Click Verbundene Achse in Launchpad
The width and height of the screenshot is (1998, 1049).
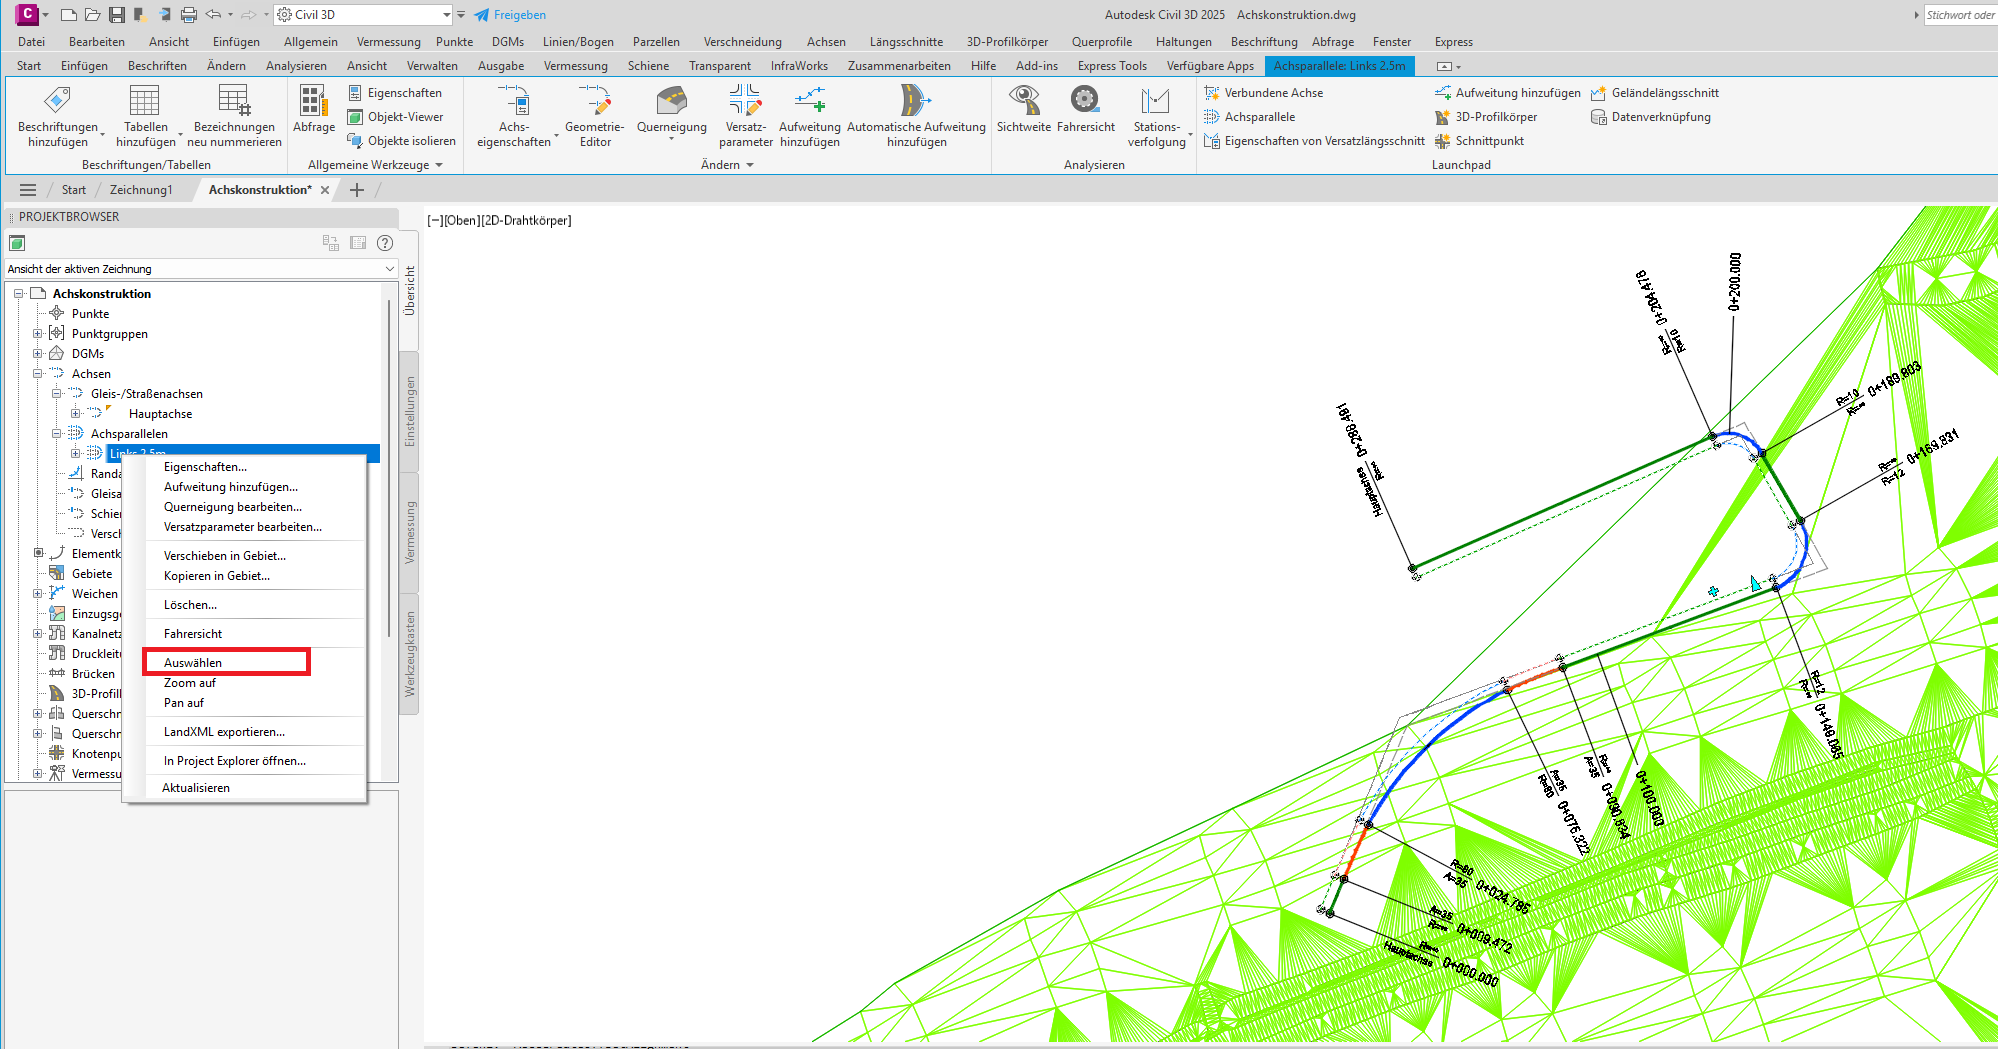1264,93
